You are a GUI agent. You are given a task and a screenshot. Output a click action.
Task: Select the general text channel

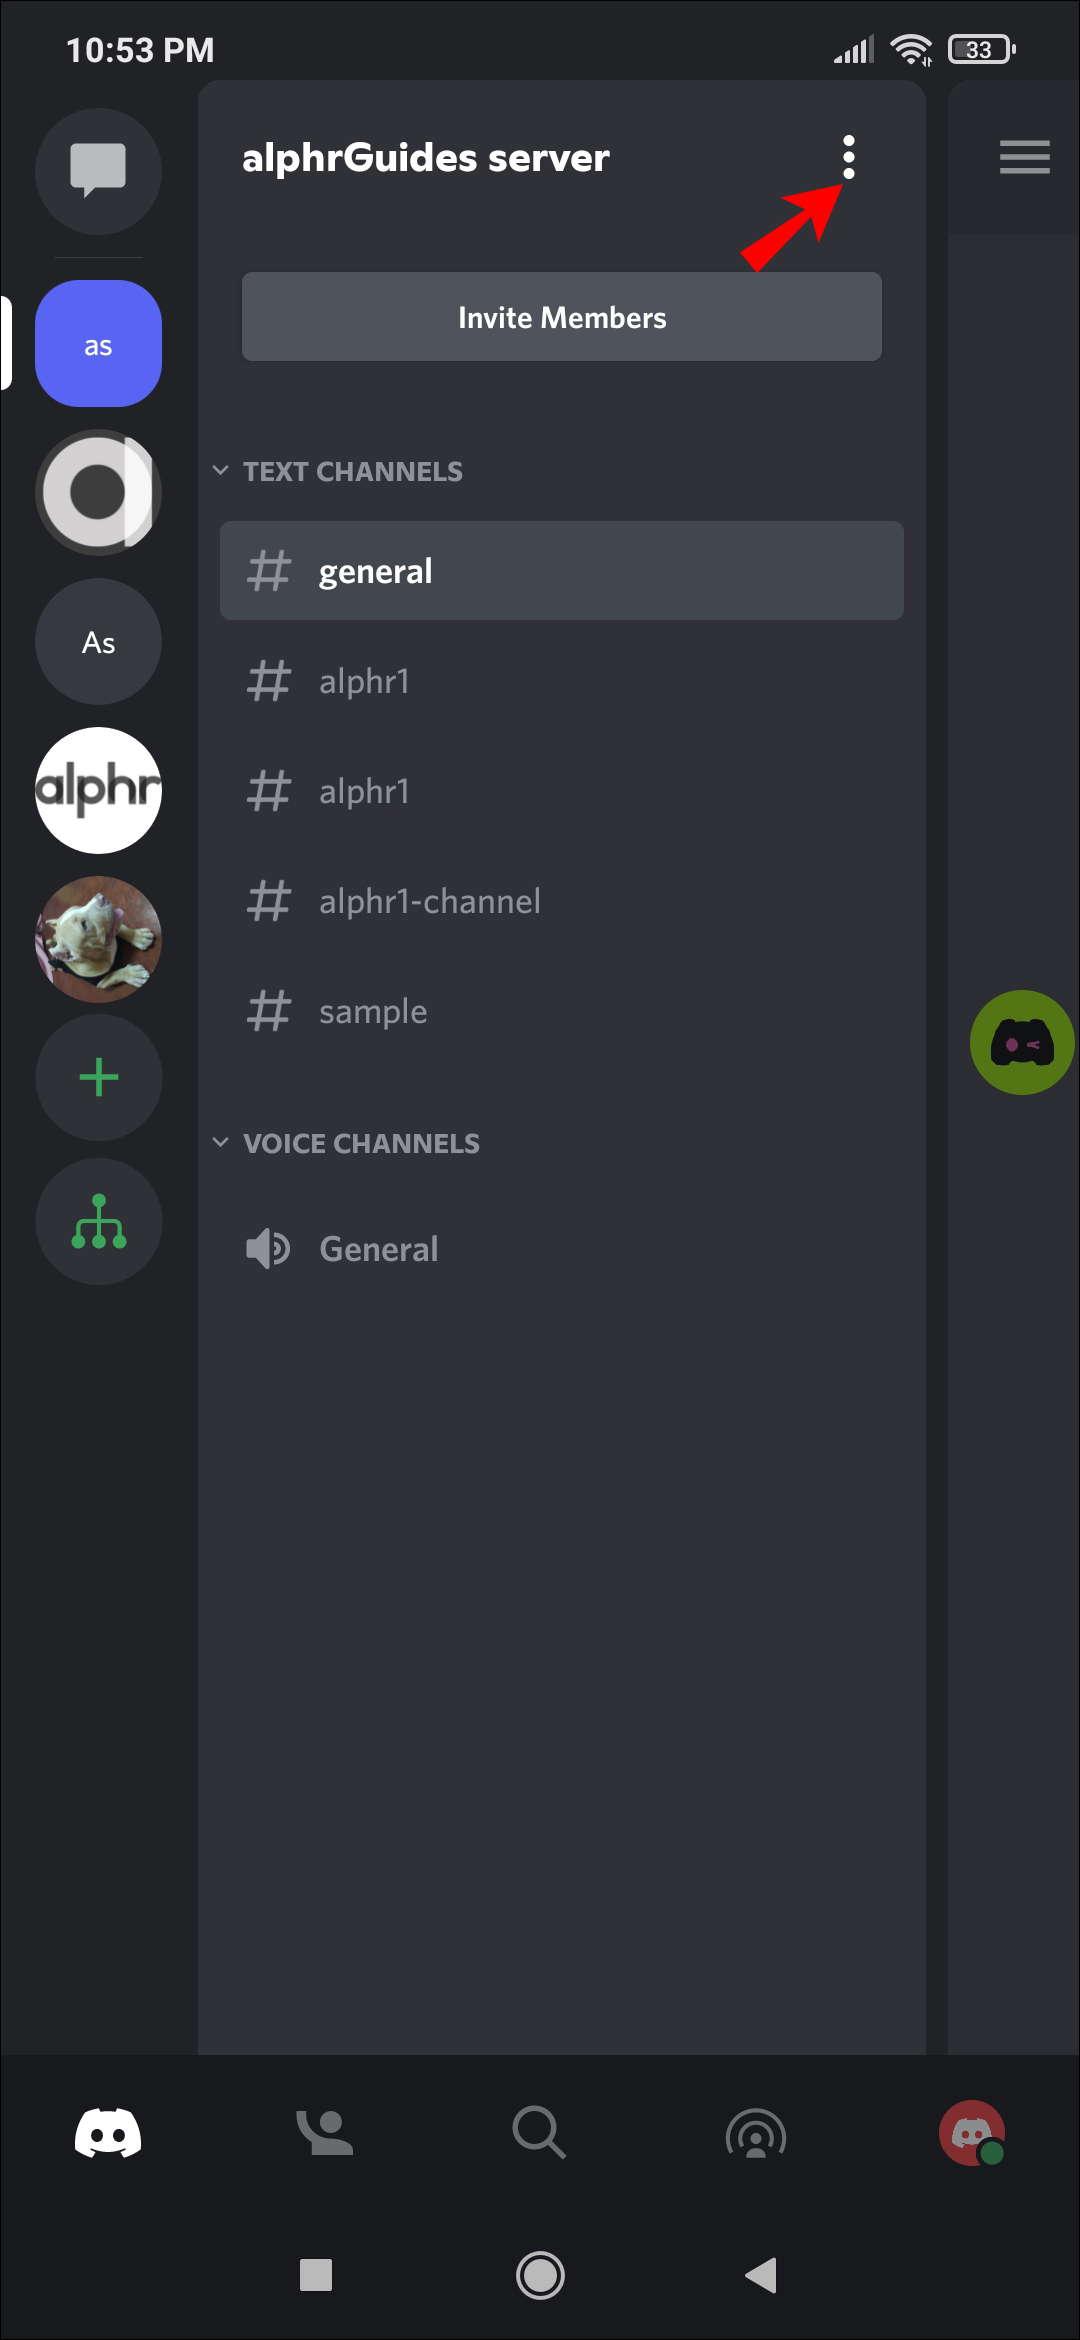[562, 571]
